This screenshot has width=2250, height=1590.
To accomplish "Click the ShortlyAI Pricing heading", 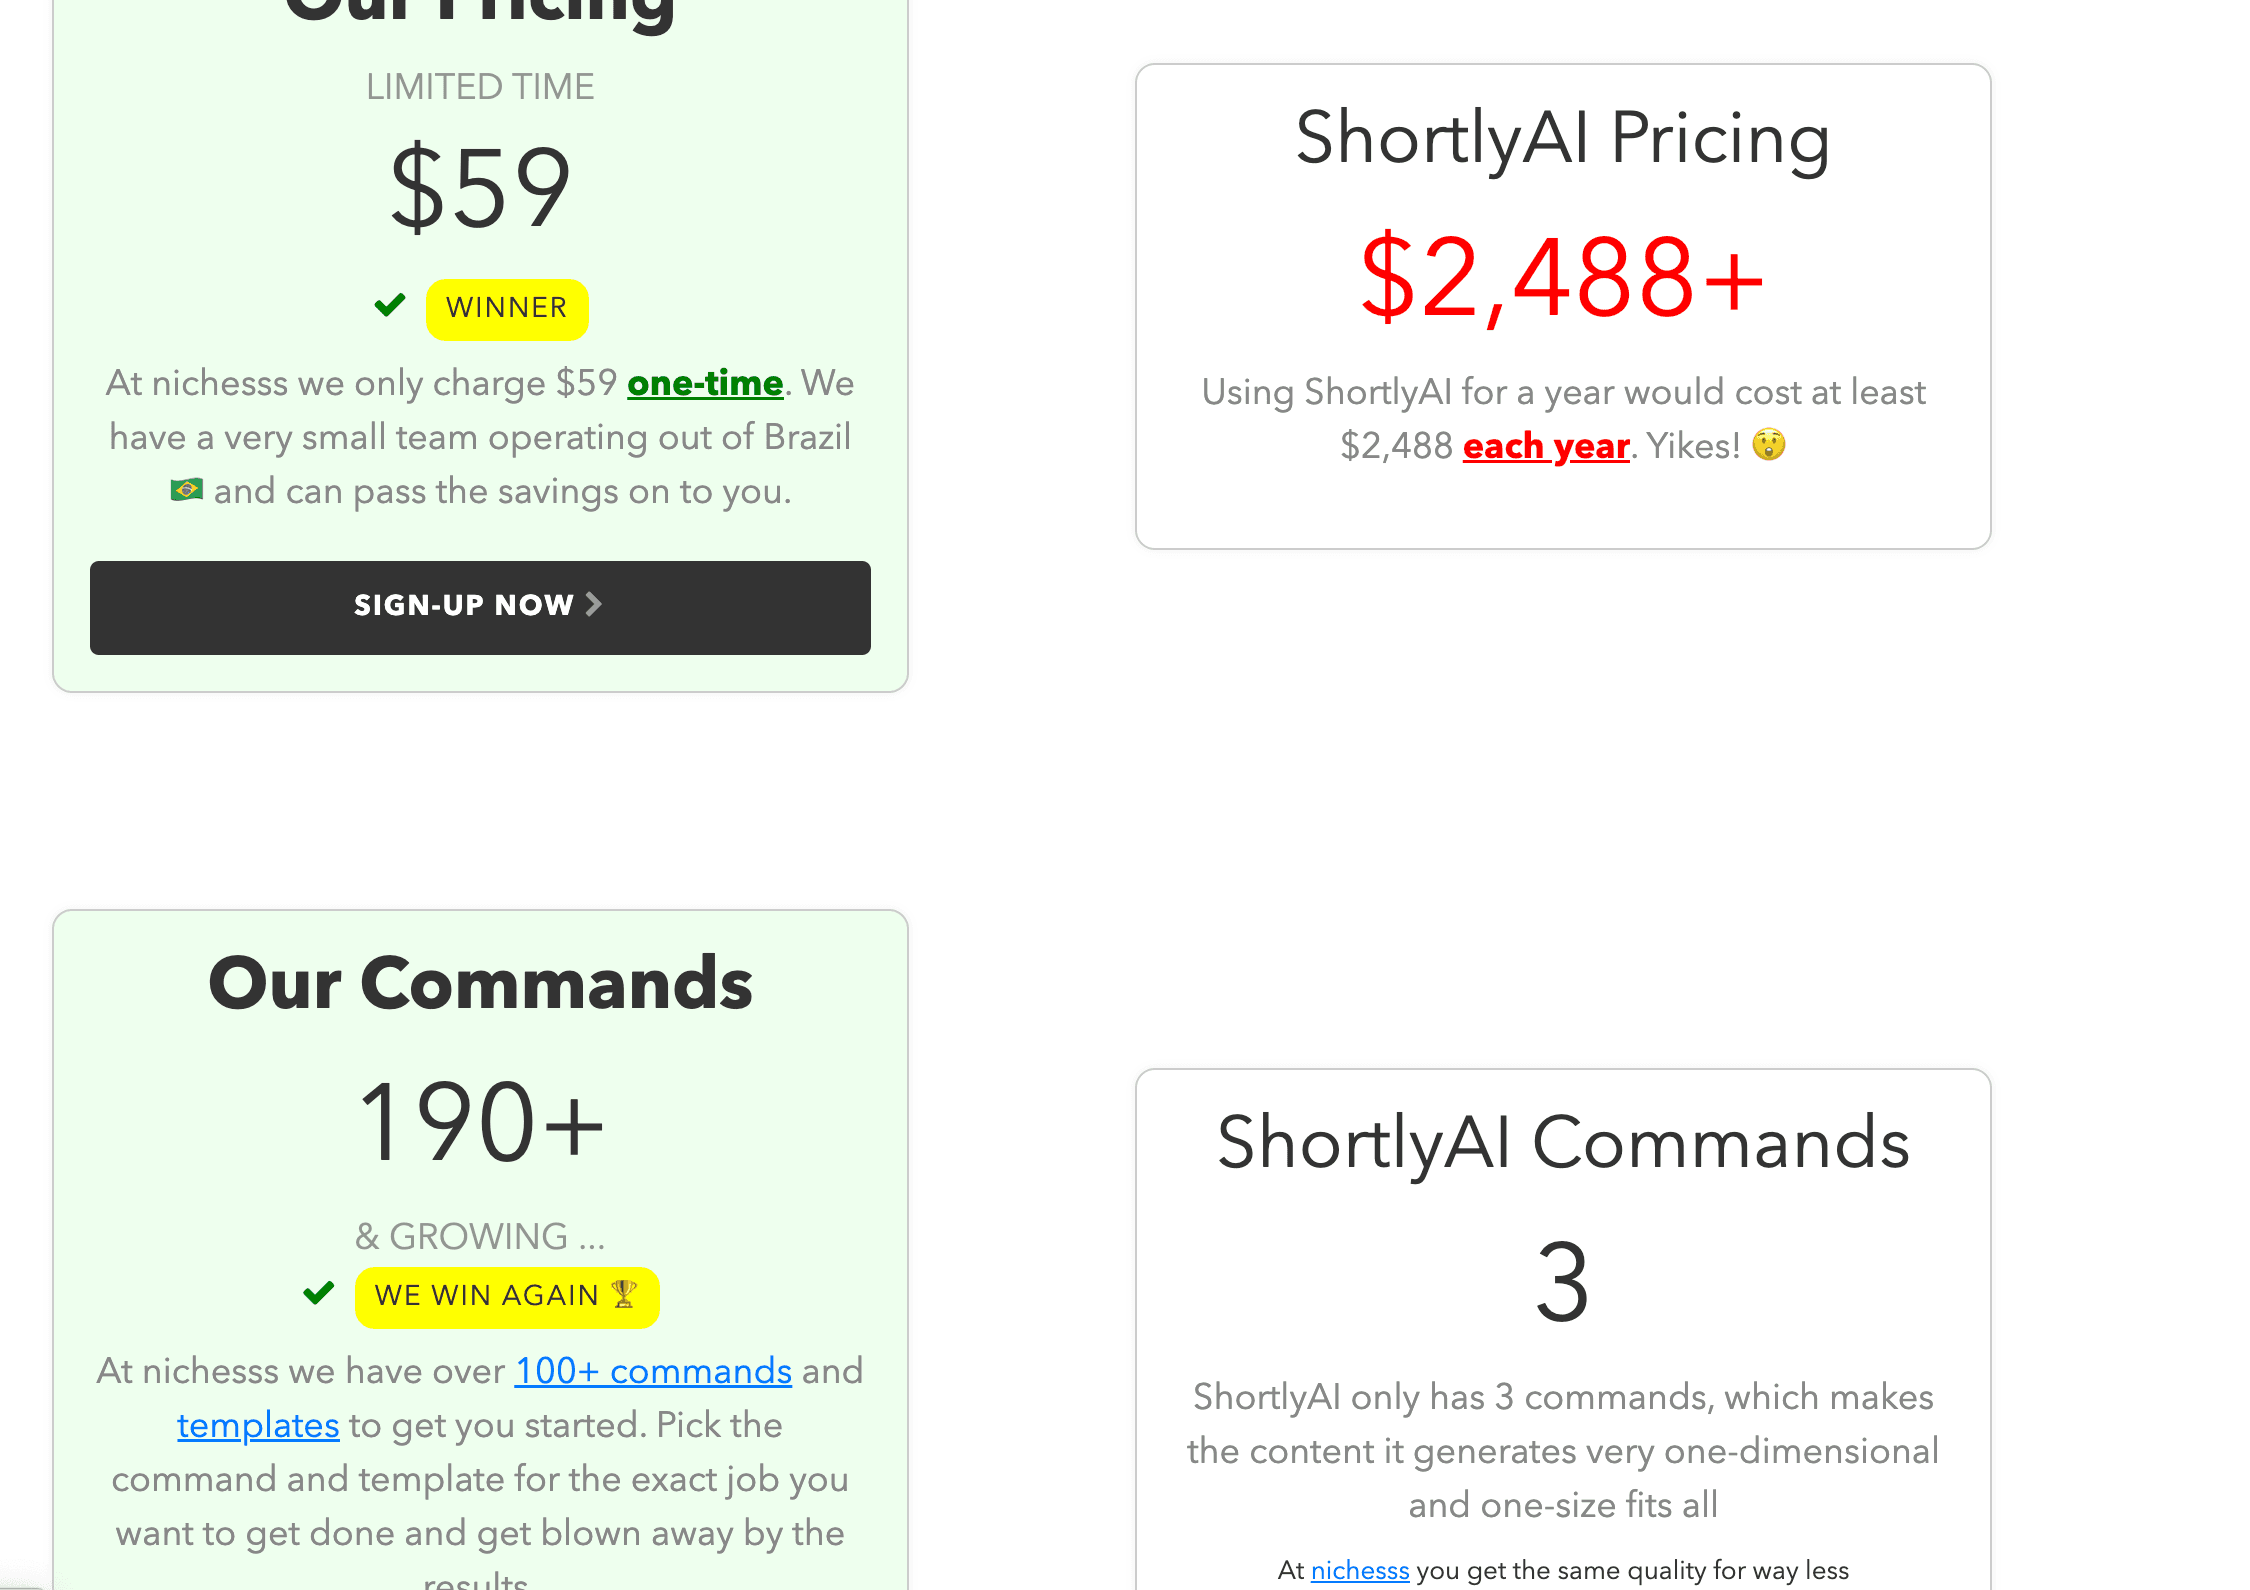I will (x=1563, y=138).
